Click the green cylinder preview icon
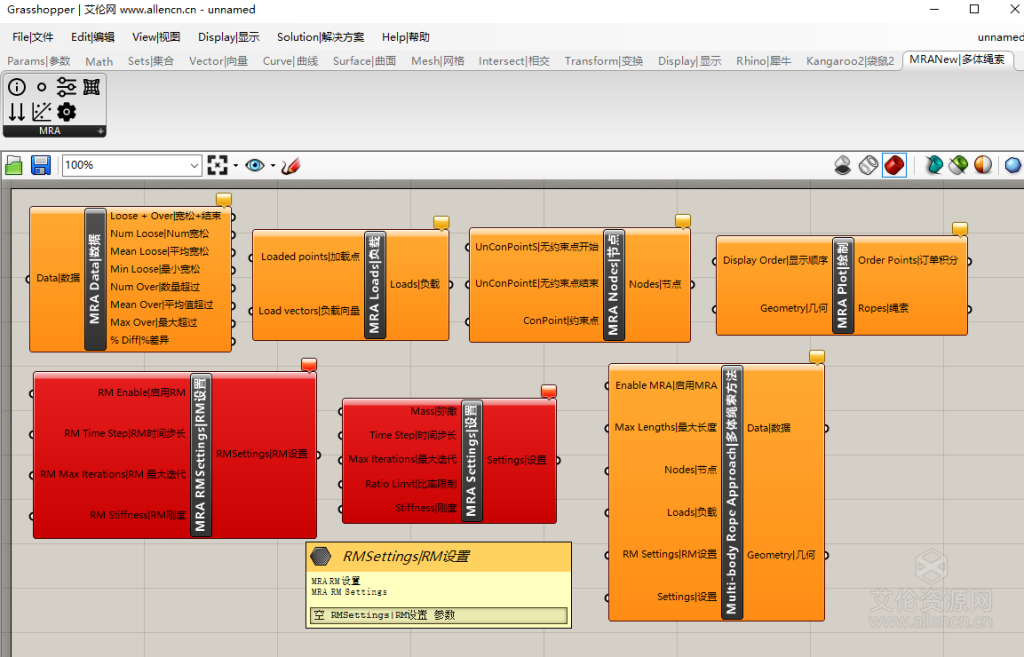The image size is (1024, 657). [959, 165]
